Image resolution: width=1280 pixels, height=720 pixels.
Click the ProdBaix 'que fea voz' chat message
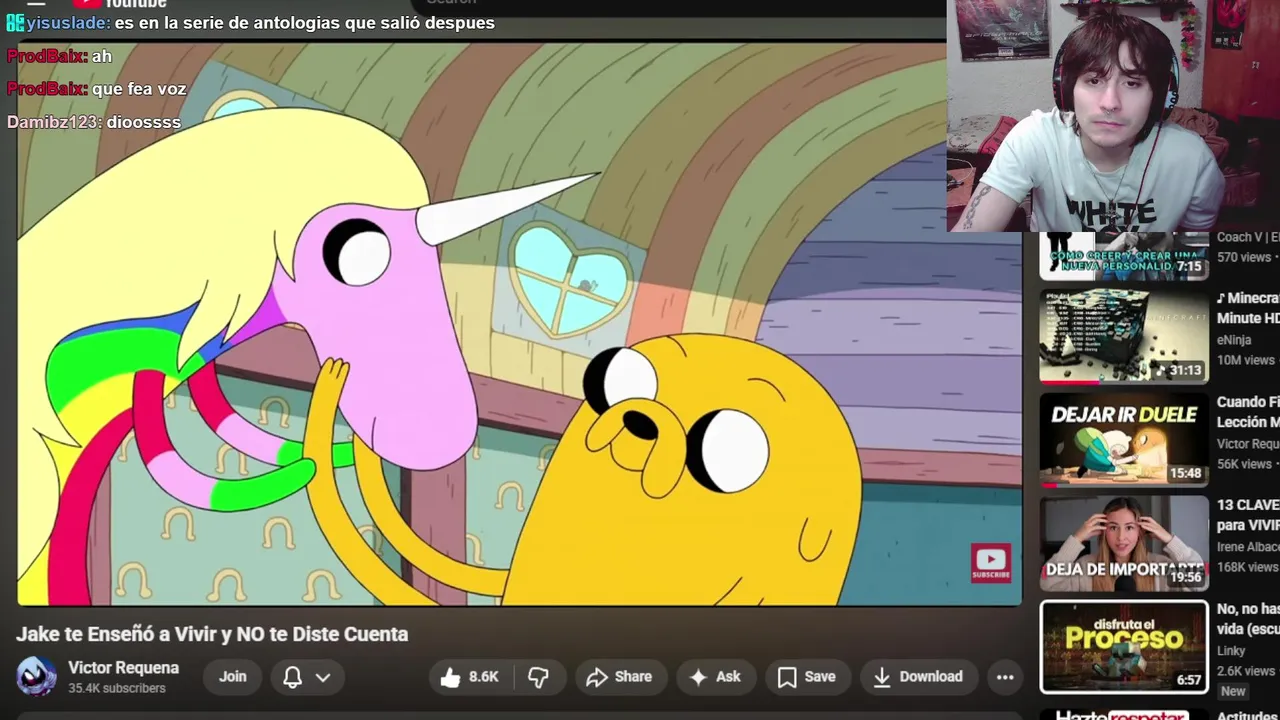(96, 89)
